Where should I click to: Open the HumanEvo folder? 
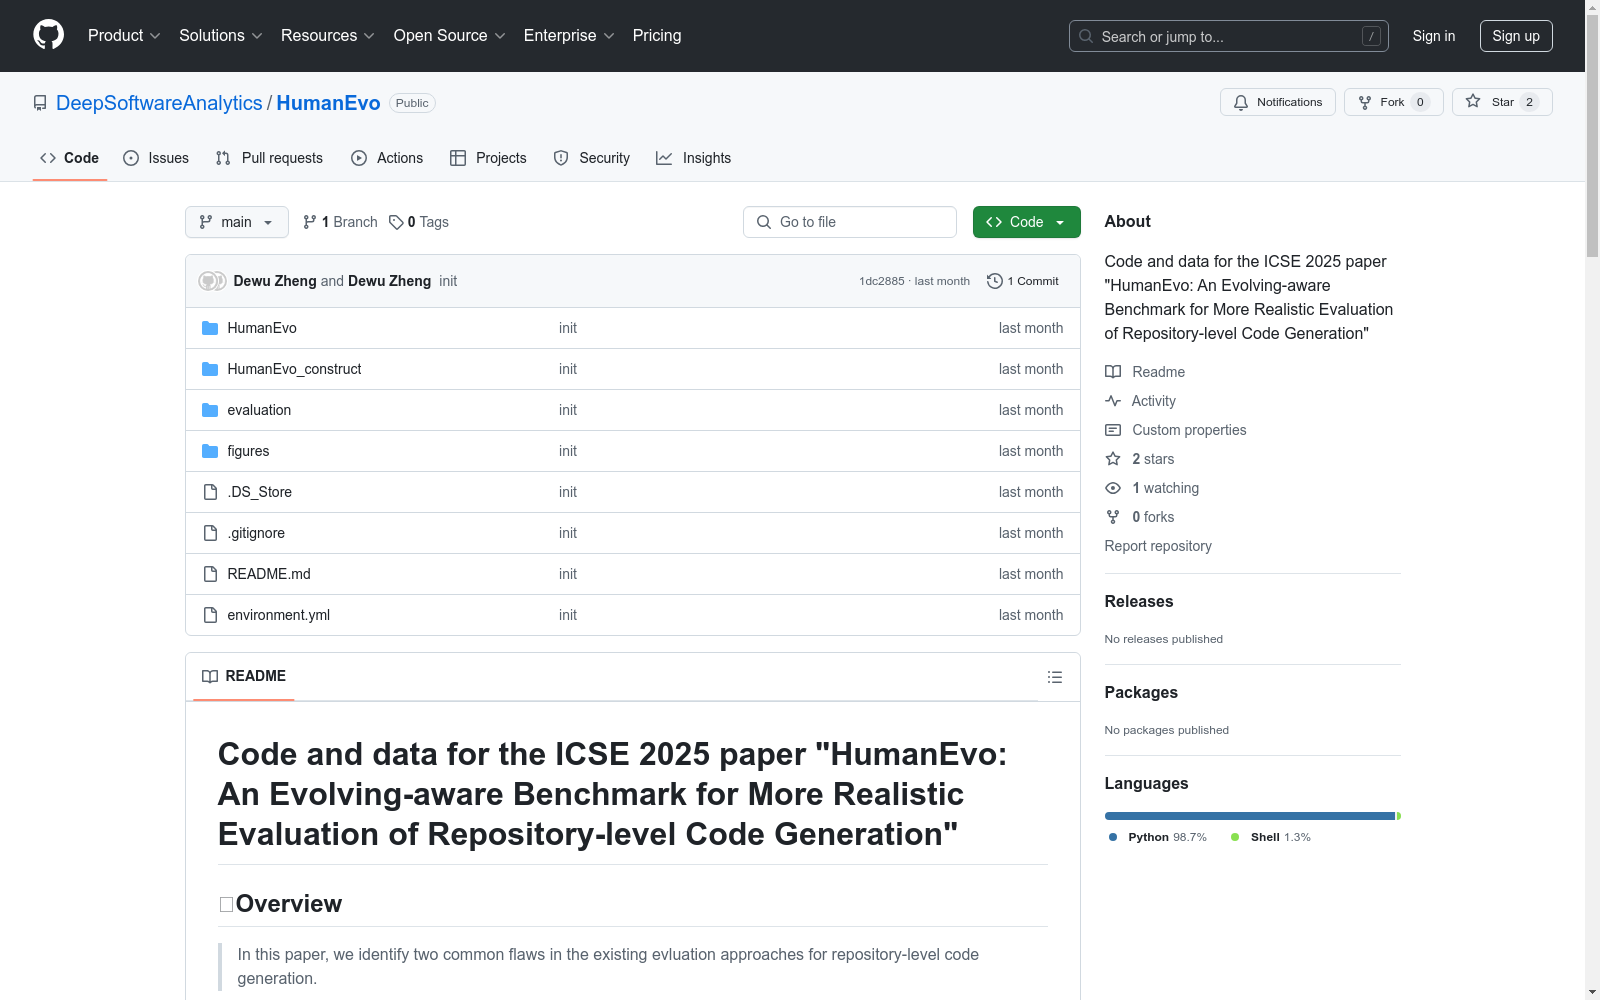pos(262,328)
